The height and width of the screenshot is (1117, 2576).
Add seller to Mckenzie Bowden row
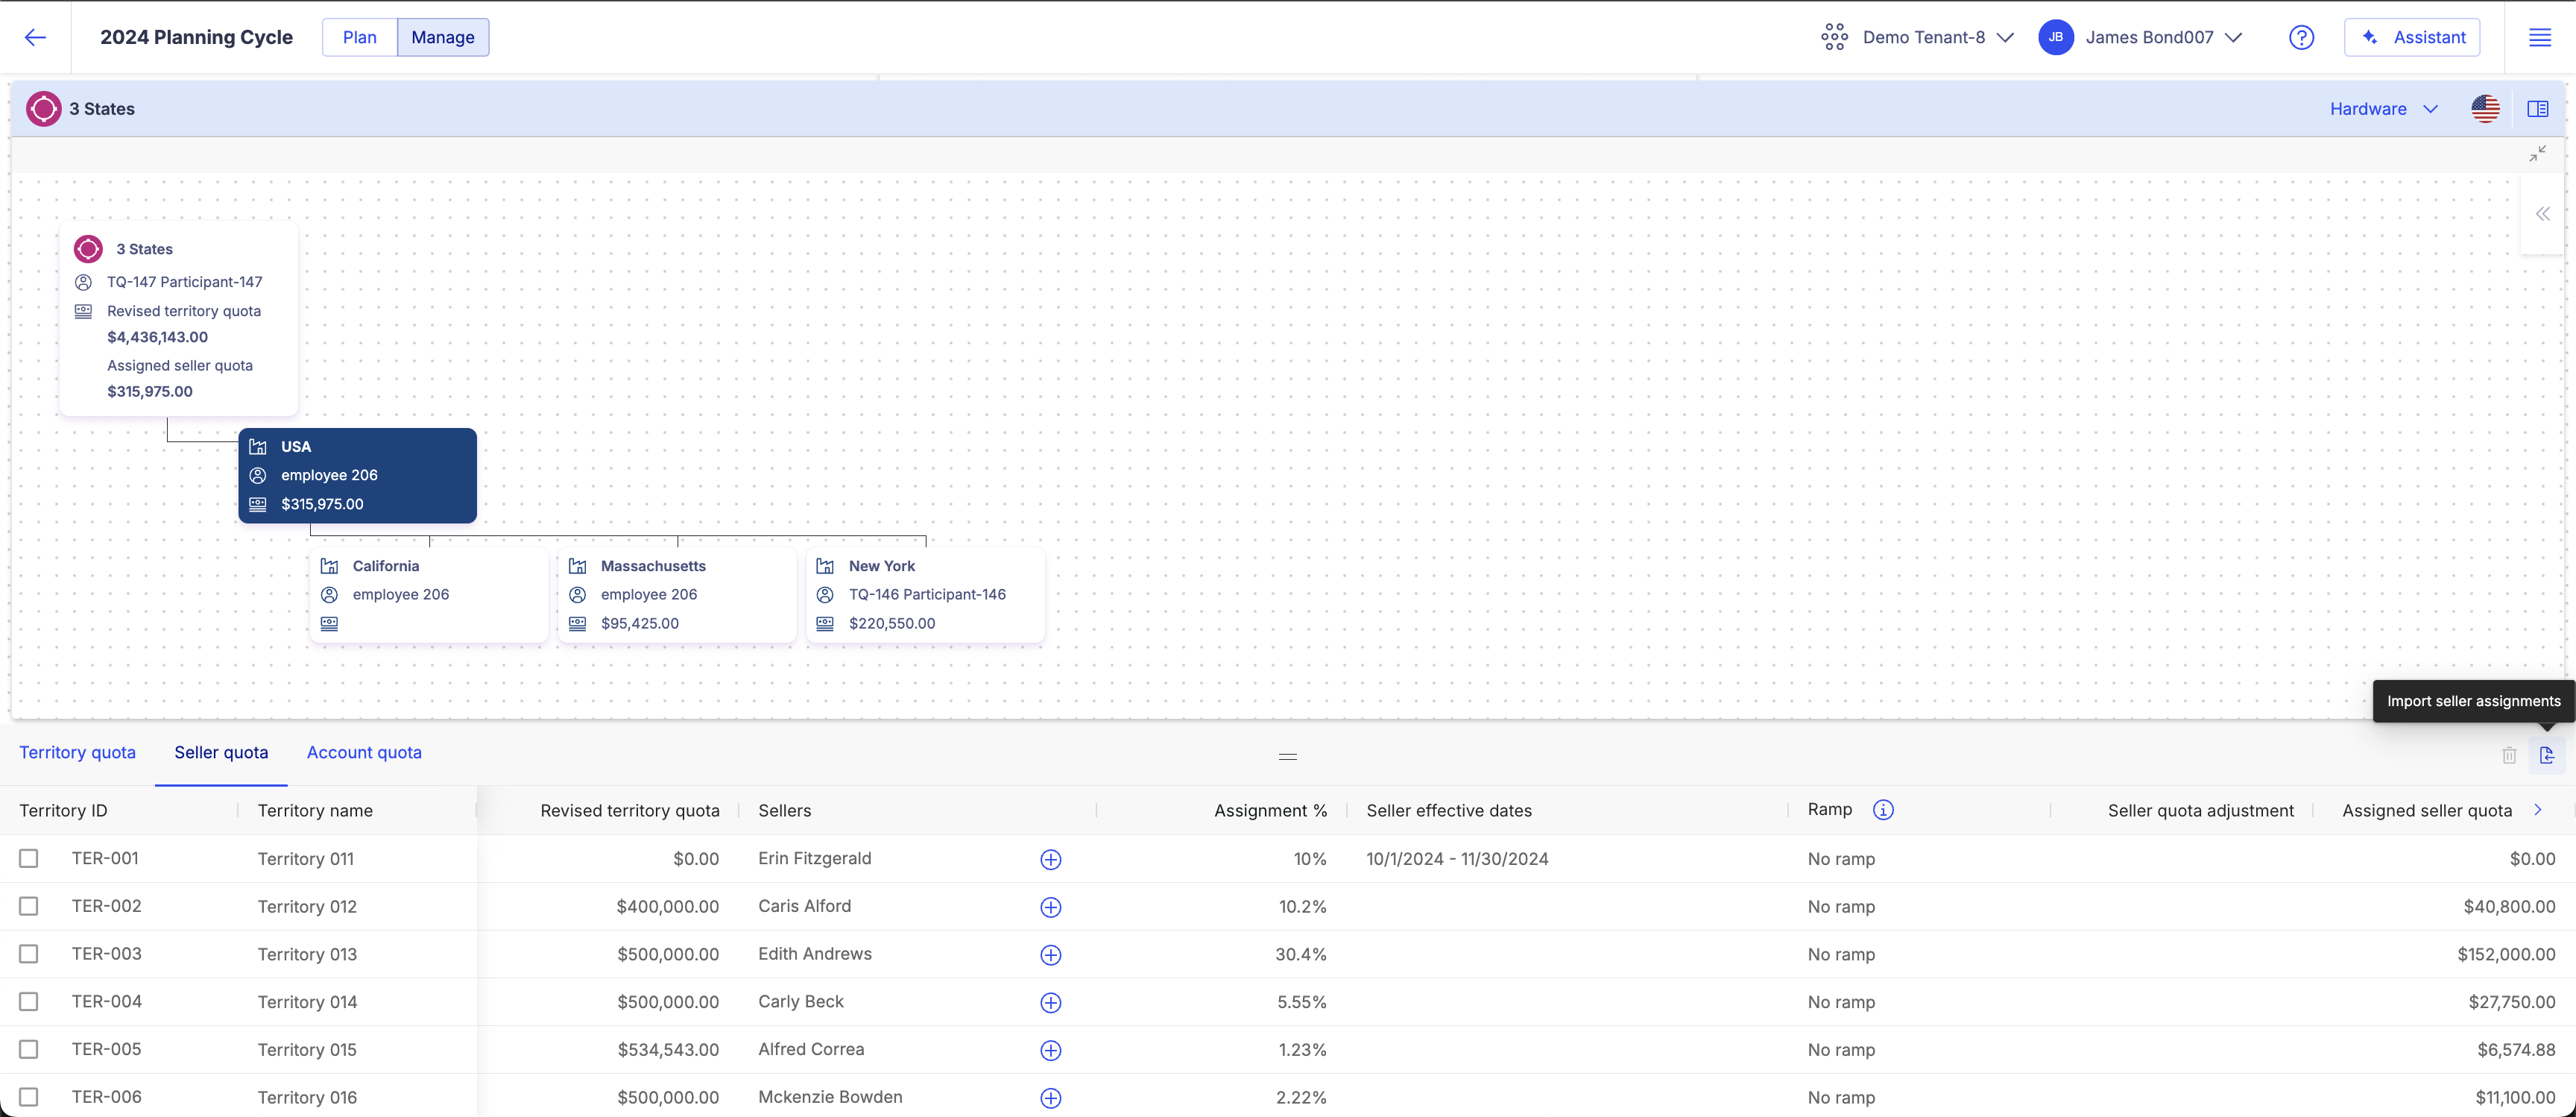[x=1050, y=1098]
